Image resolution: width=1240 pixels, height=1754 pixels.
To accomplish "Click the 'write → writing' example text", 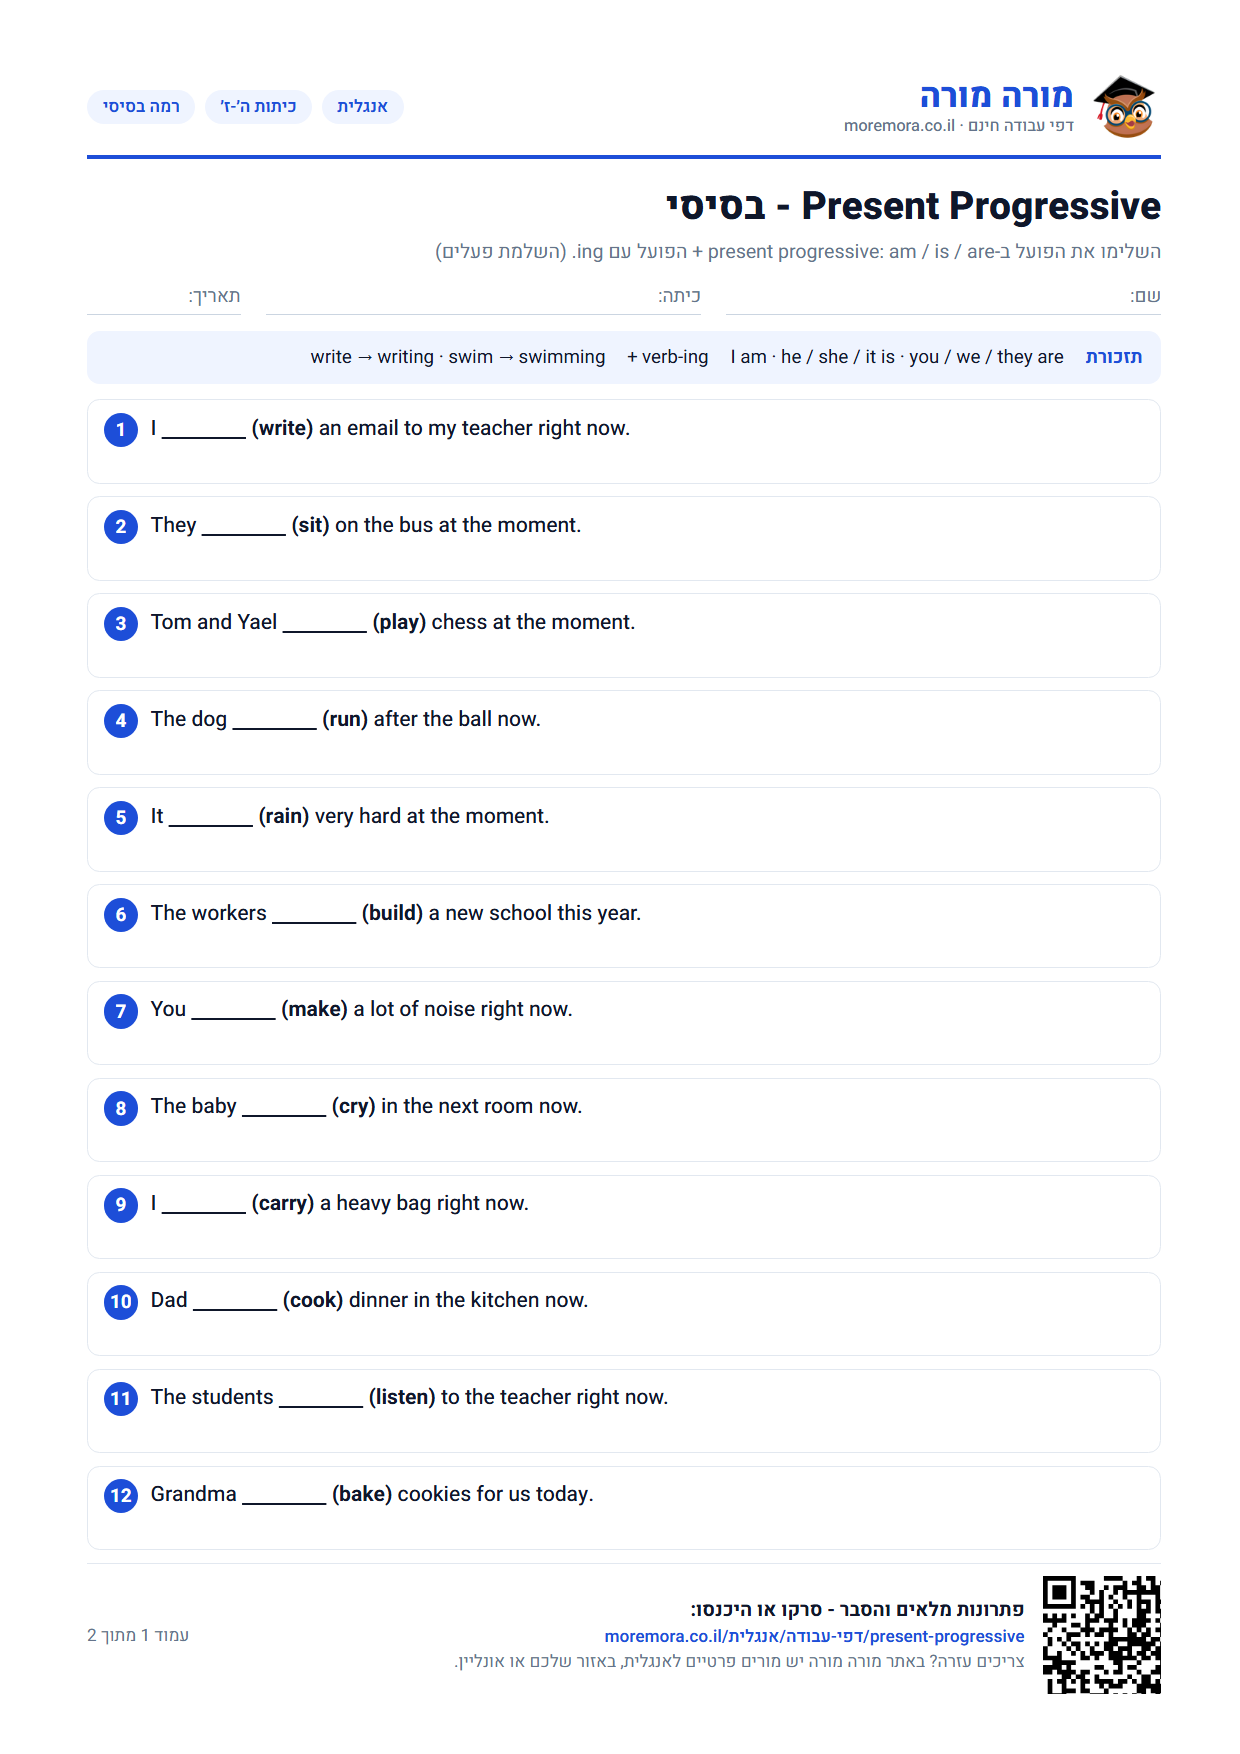I will pos(372,357).
